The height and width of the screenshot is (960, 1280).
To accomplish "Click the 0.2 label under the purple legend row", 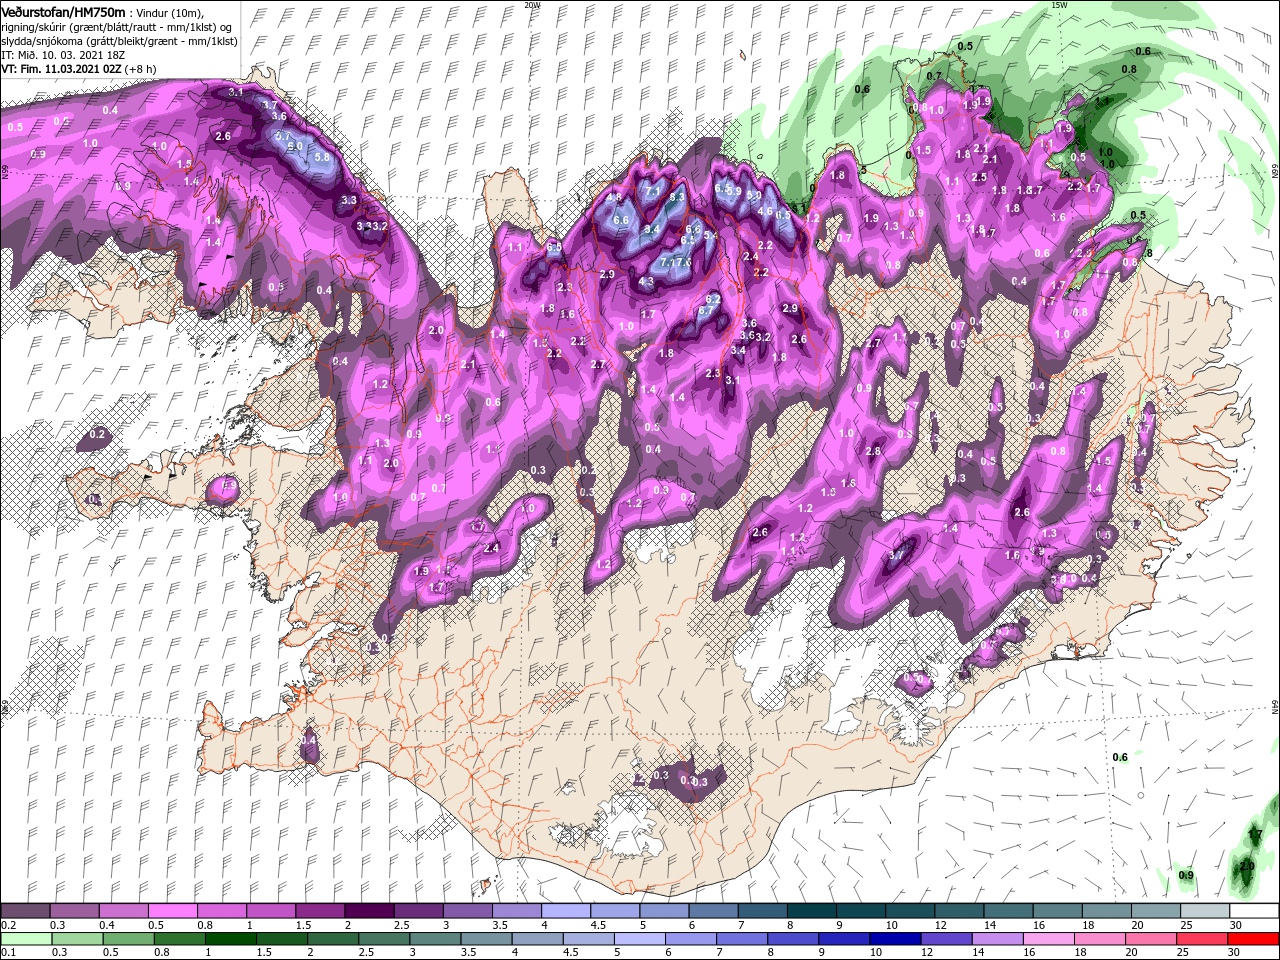I will (7, 925).
